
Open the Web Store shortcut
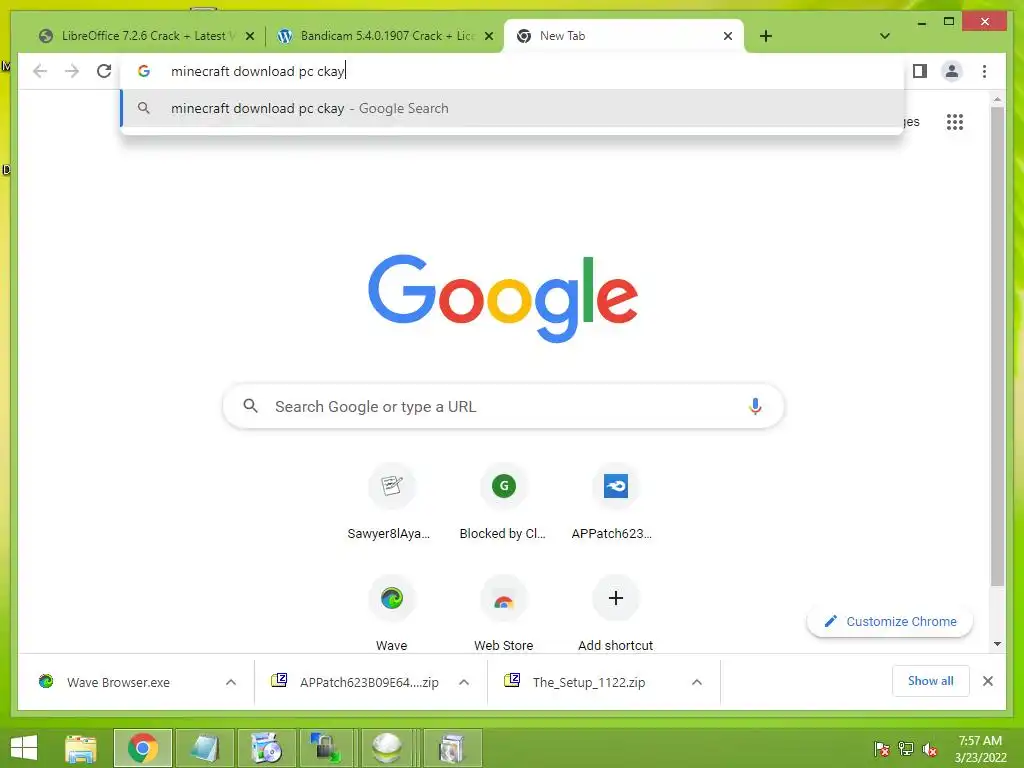(504, 613)
